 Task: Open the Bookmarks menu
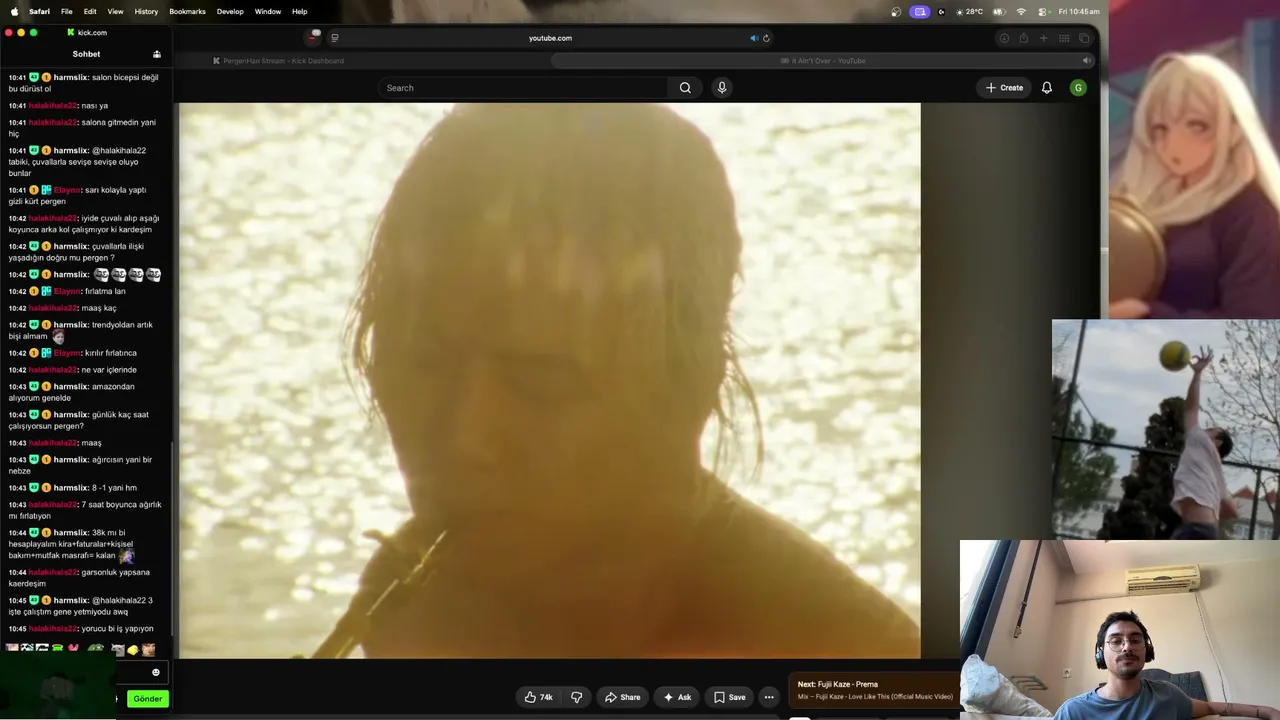pyautogui.click(x=187, y=11)
